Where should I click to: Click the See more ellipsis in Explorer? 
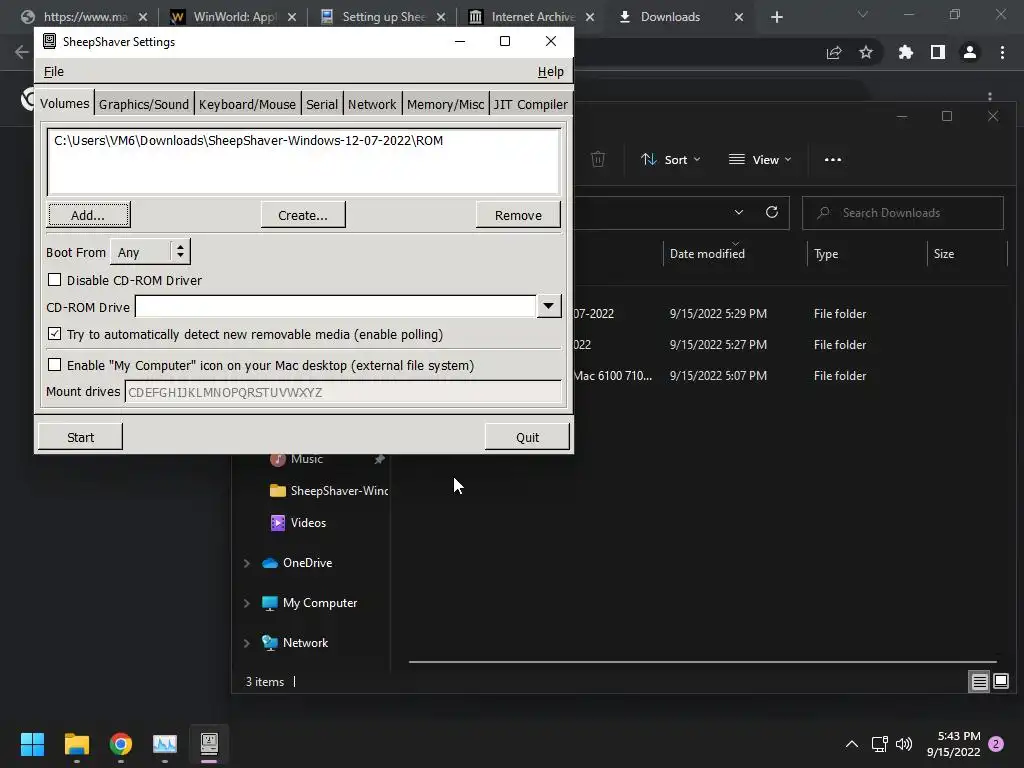click(833, 159)
